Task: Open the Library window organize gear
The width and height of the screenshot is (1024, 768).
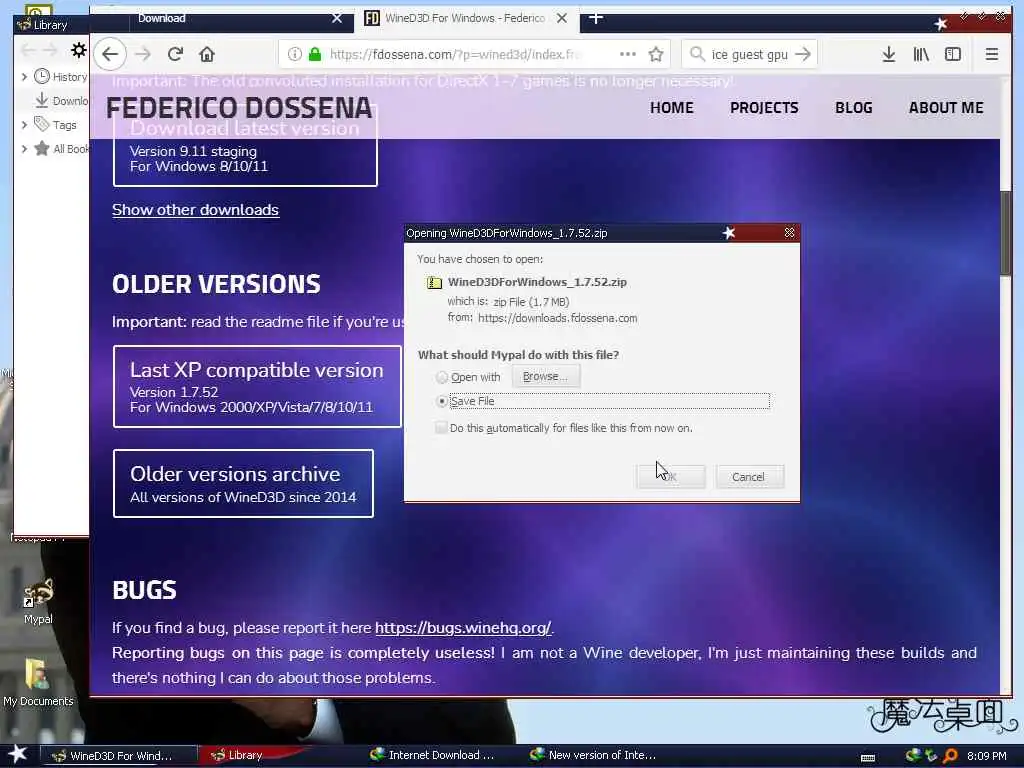Action: [78, 50]
